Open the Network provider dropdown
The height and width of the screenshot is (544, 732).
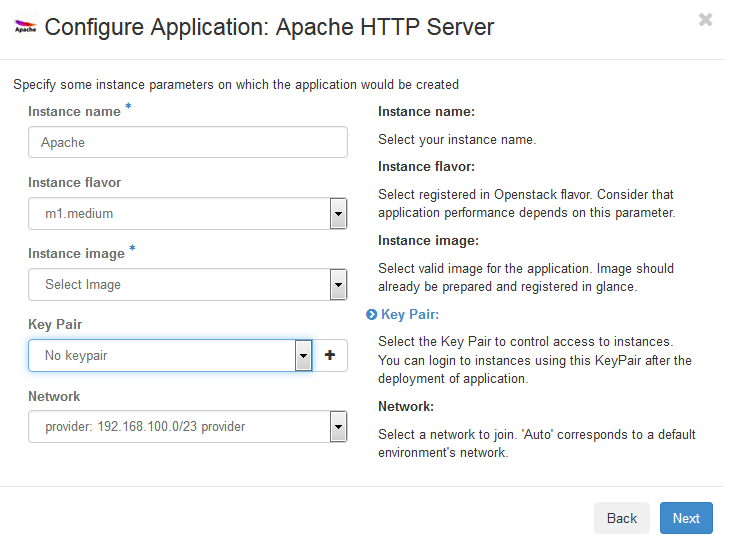[x=188, y=426]
